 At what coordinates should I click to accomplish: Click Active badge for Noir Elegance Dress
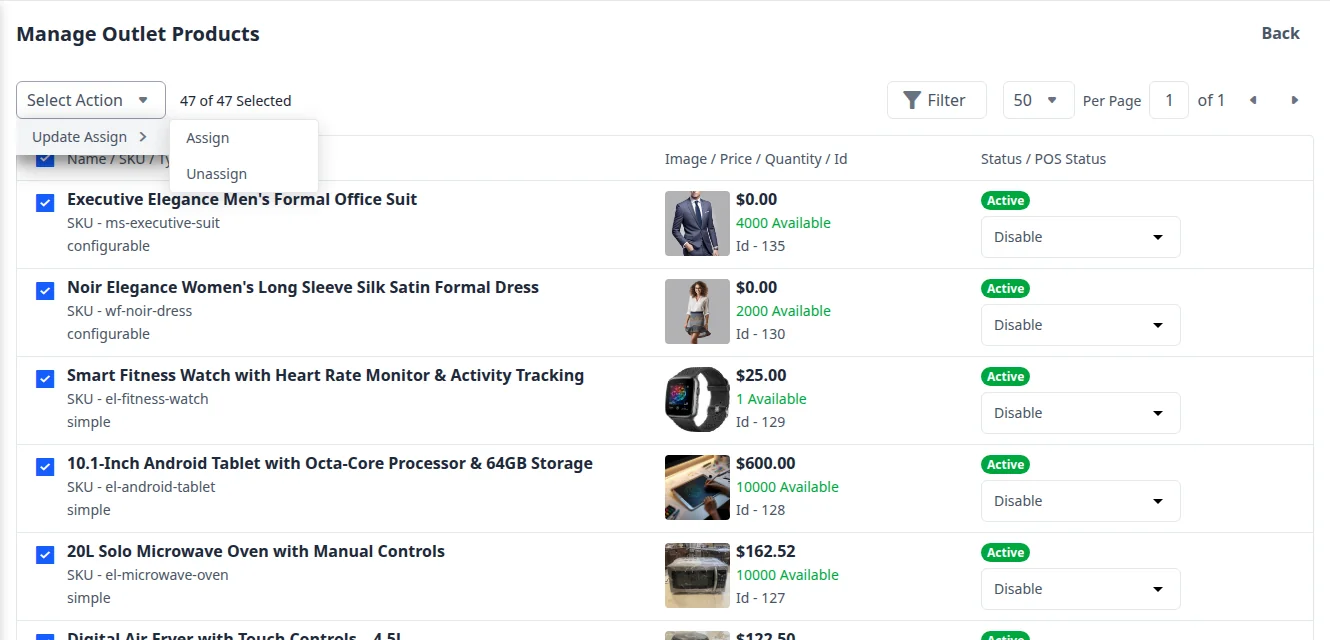(1005, 288)
